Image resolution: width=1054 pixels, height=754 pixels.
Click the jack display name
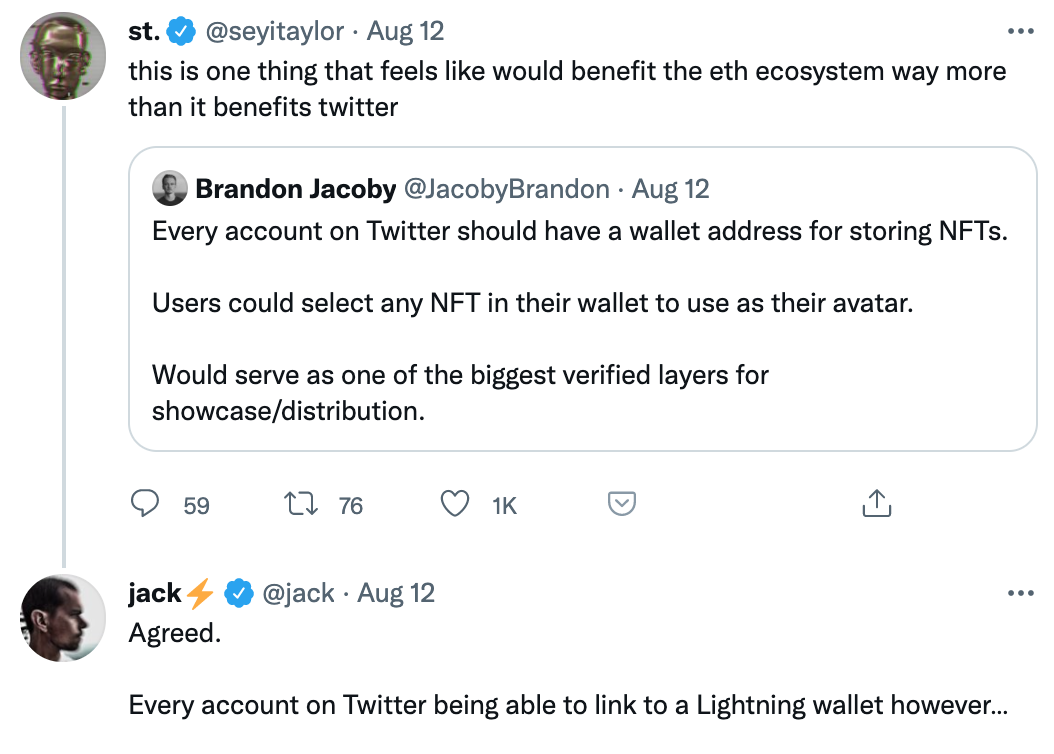point(155,593)
